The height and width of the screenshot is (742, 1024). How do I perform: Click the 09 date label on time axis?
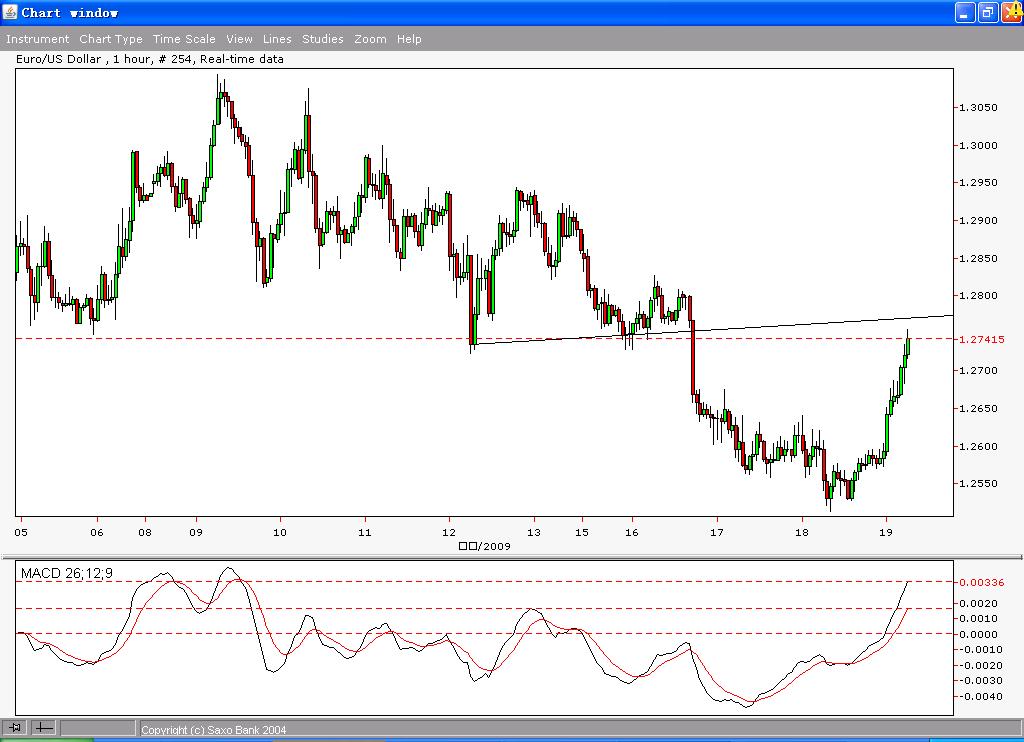pos(196,532)
